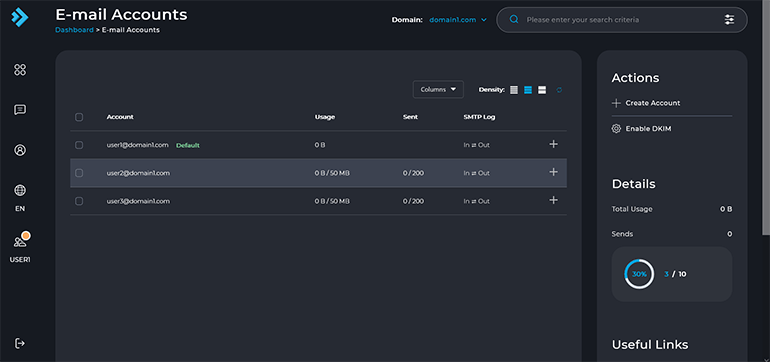770x362 pixels.
Task: Refresh the accounts table
Action: [x=559, y=90]
